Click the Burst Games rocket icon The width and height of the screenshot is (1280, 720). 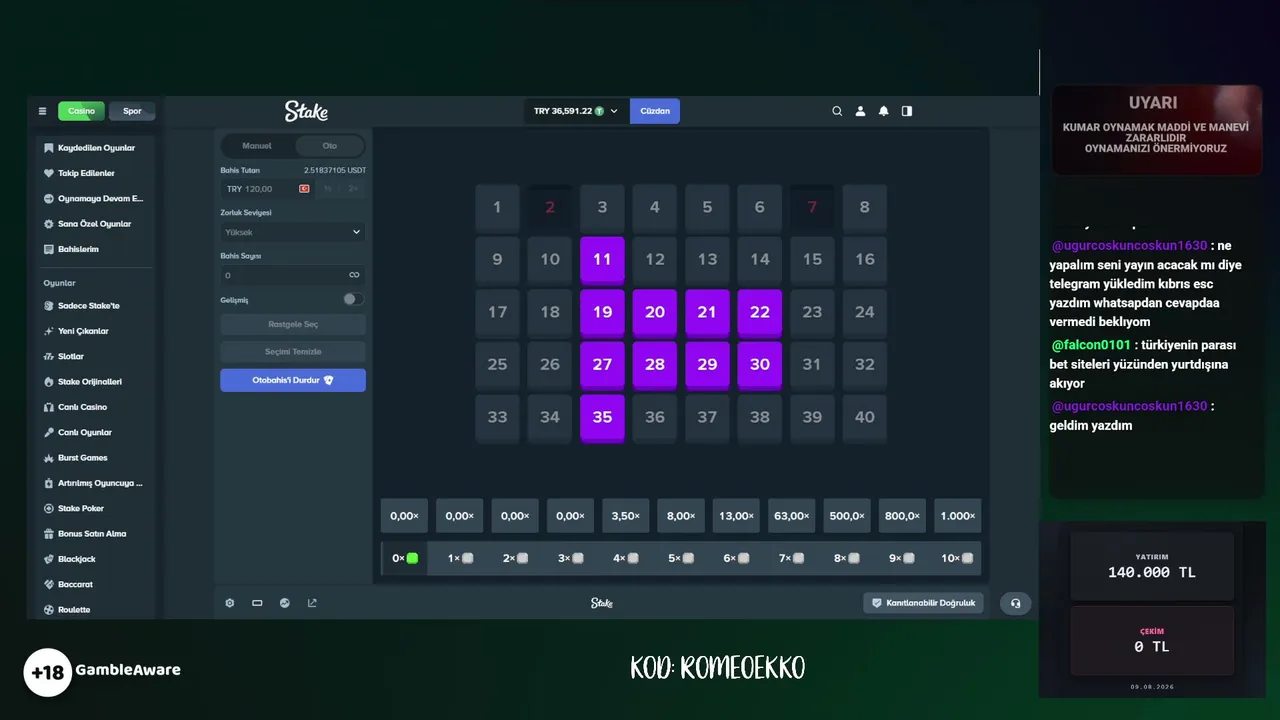point(49,458)
